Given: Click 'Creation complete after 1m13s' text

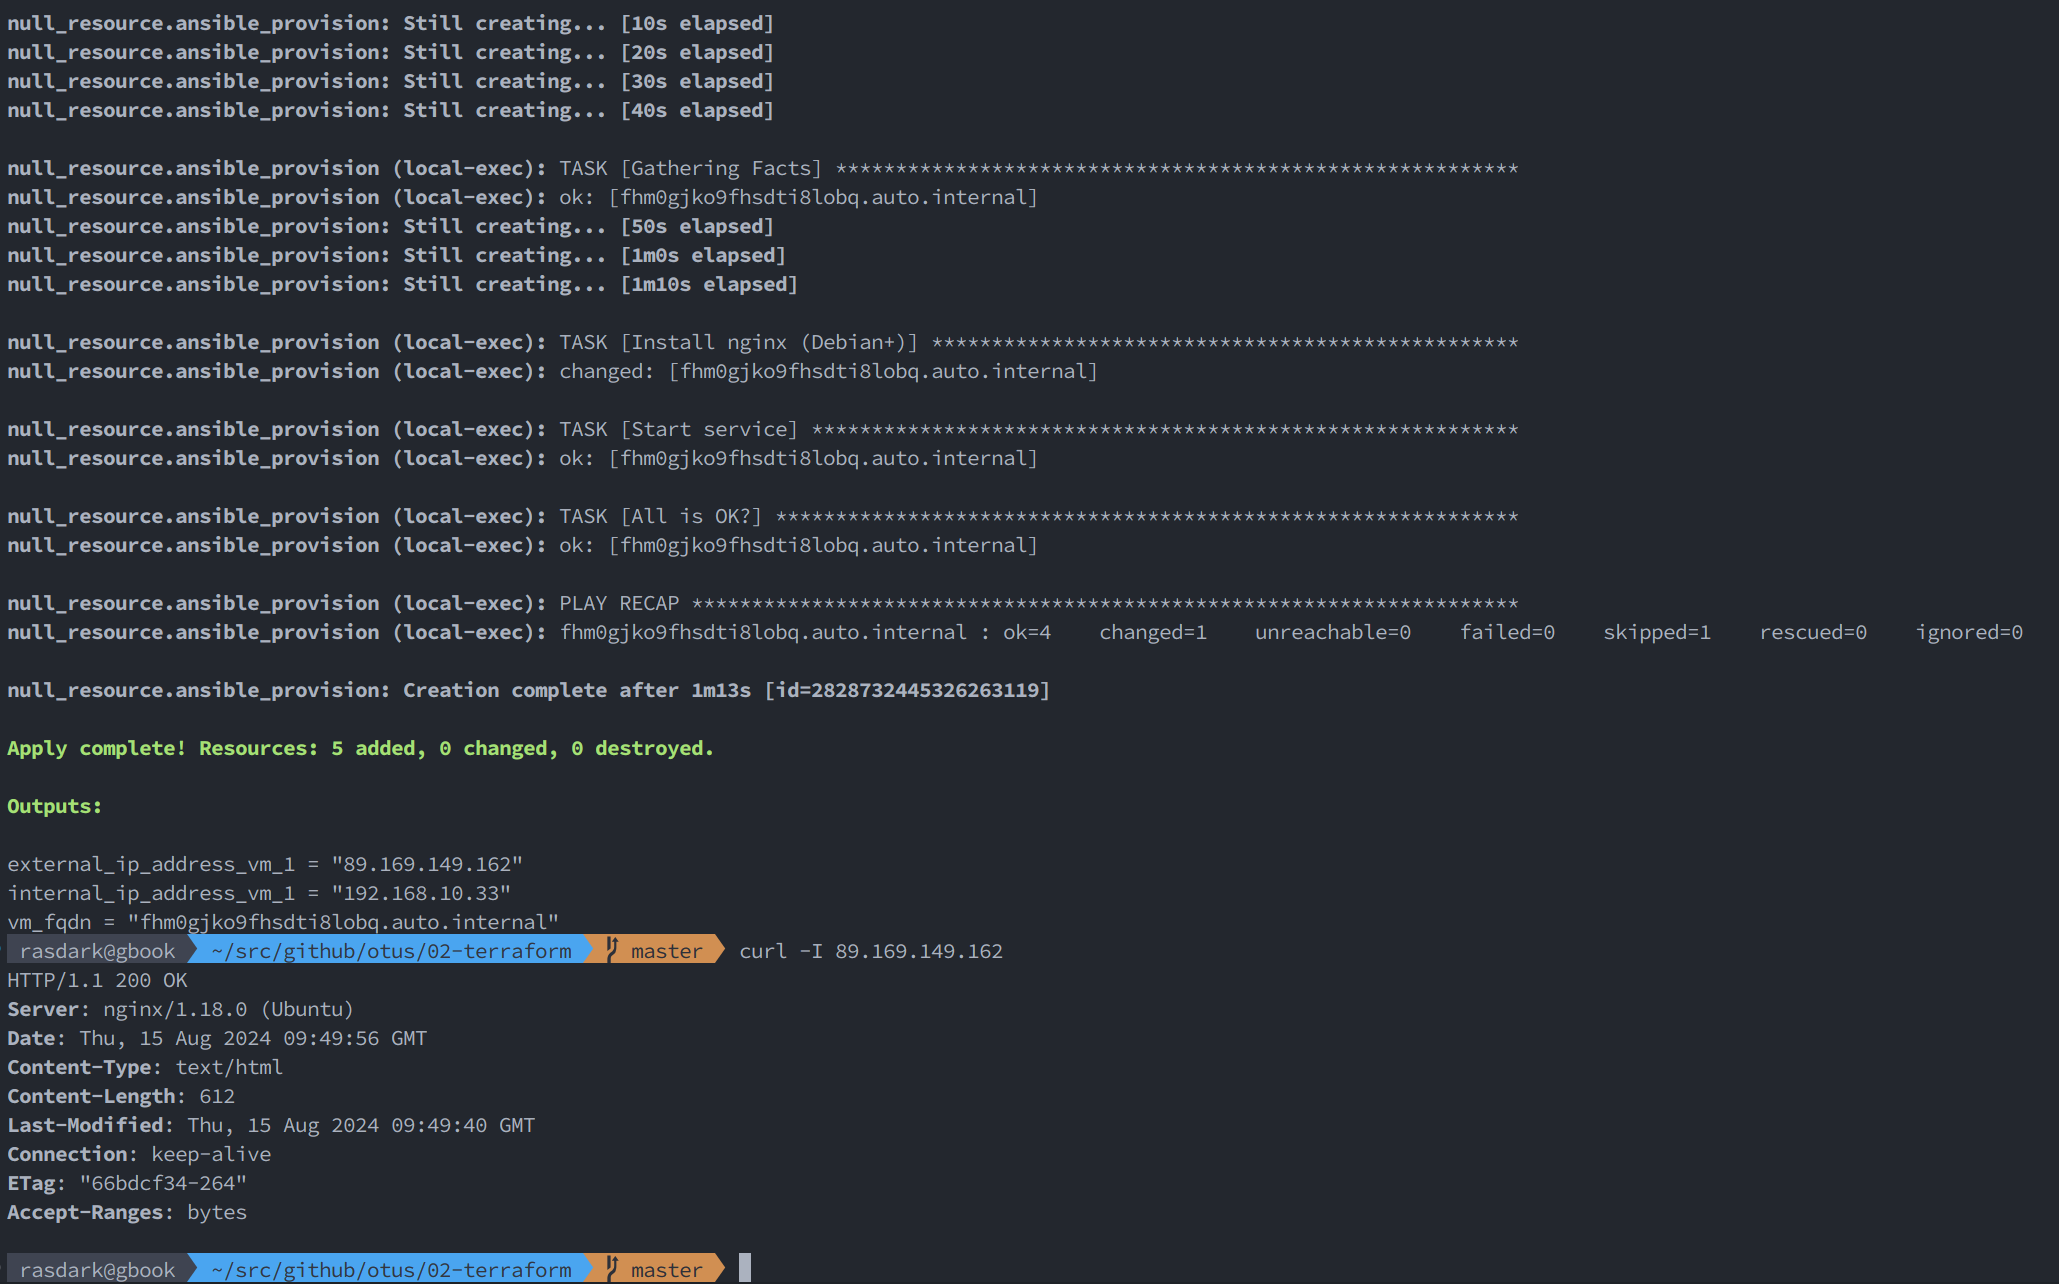Looking at the screenshot, I should coord(577,690).
